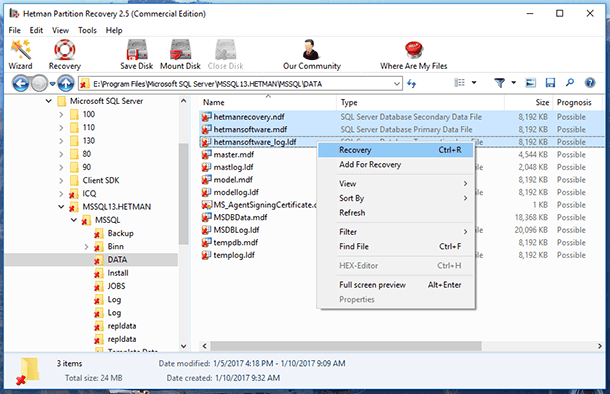Collapse the MSSQL13.HETMAN node
Viewport: 610px width, 394px height.
(x=61, y=207)
